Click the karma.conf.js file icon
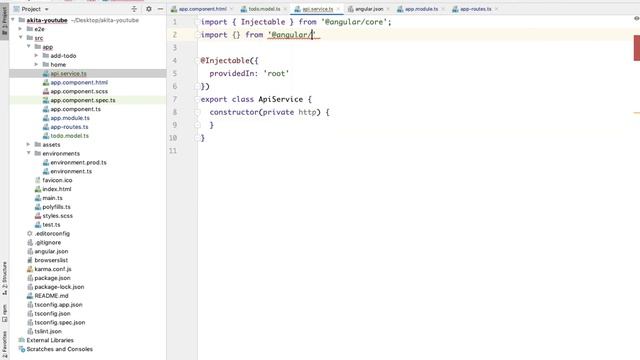Viewport: 640px width, 360px height. coord(30,269)
